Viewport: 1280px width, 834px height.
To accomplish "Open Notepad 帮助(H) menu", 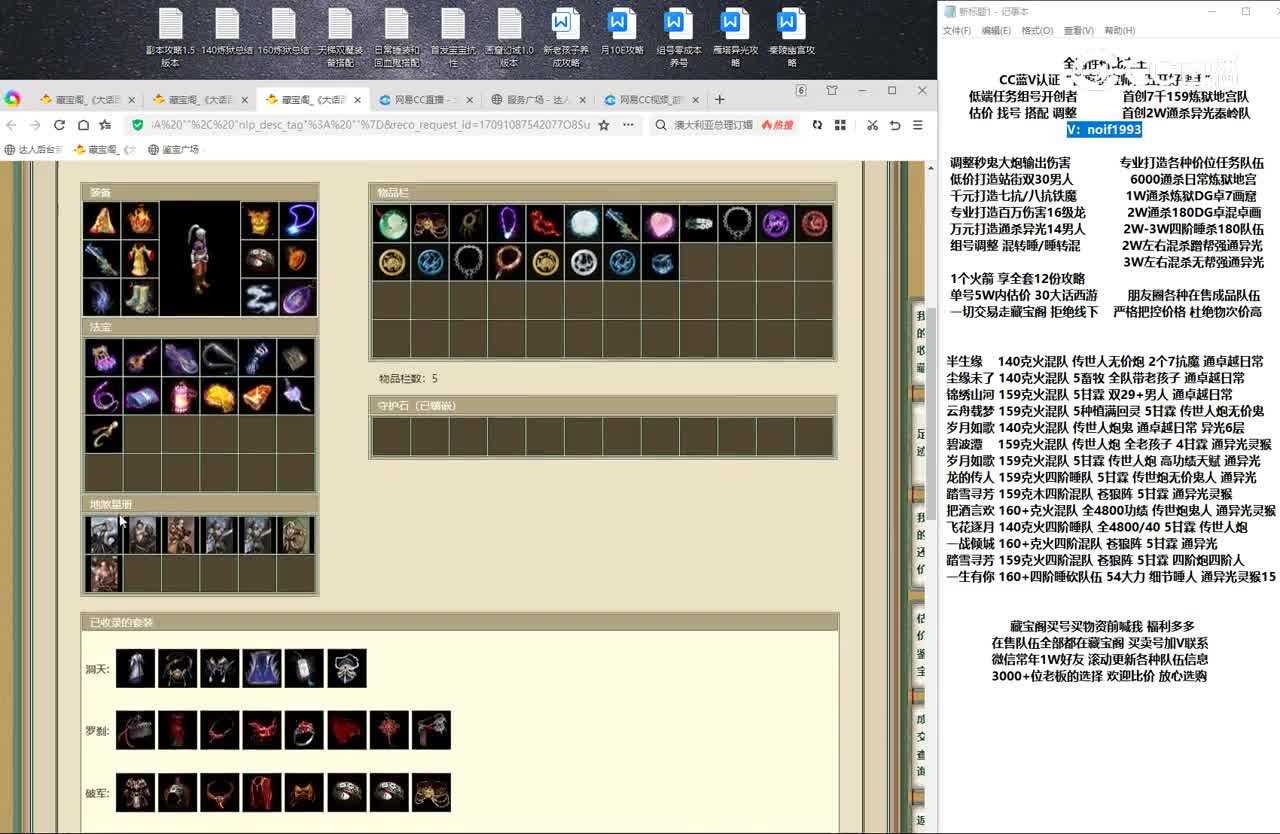I will point(1119,31).
